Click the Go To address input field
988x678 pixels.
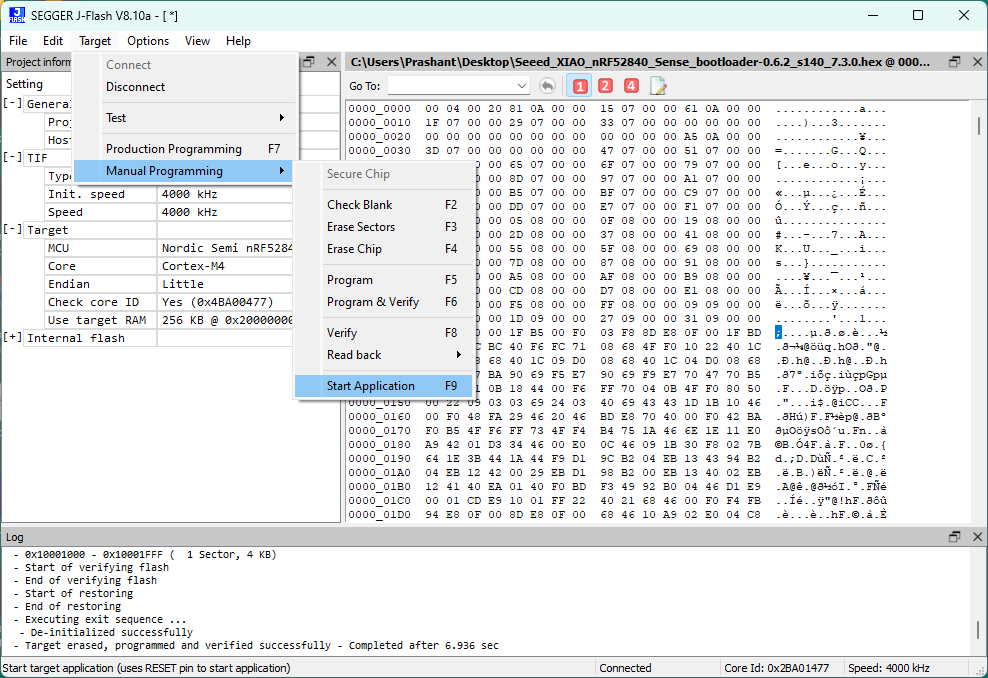452,86
